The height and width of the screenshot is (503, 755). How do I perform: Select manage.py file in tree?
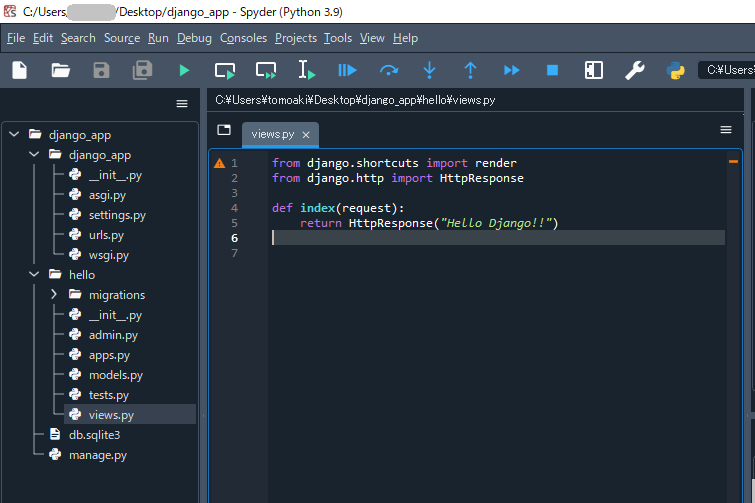tap(98, 455)
